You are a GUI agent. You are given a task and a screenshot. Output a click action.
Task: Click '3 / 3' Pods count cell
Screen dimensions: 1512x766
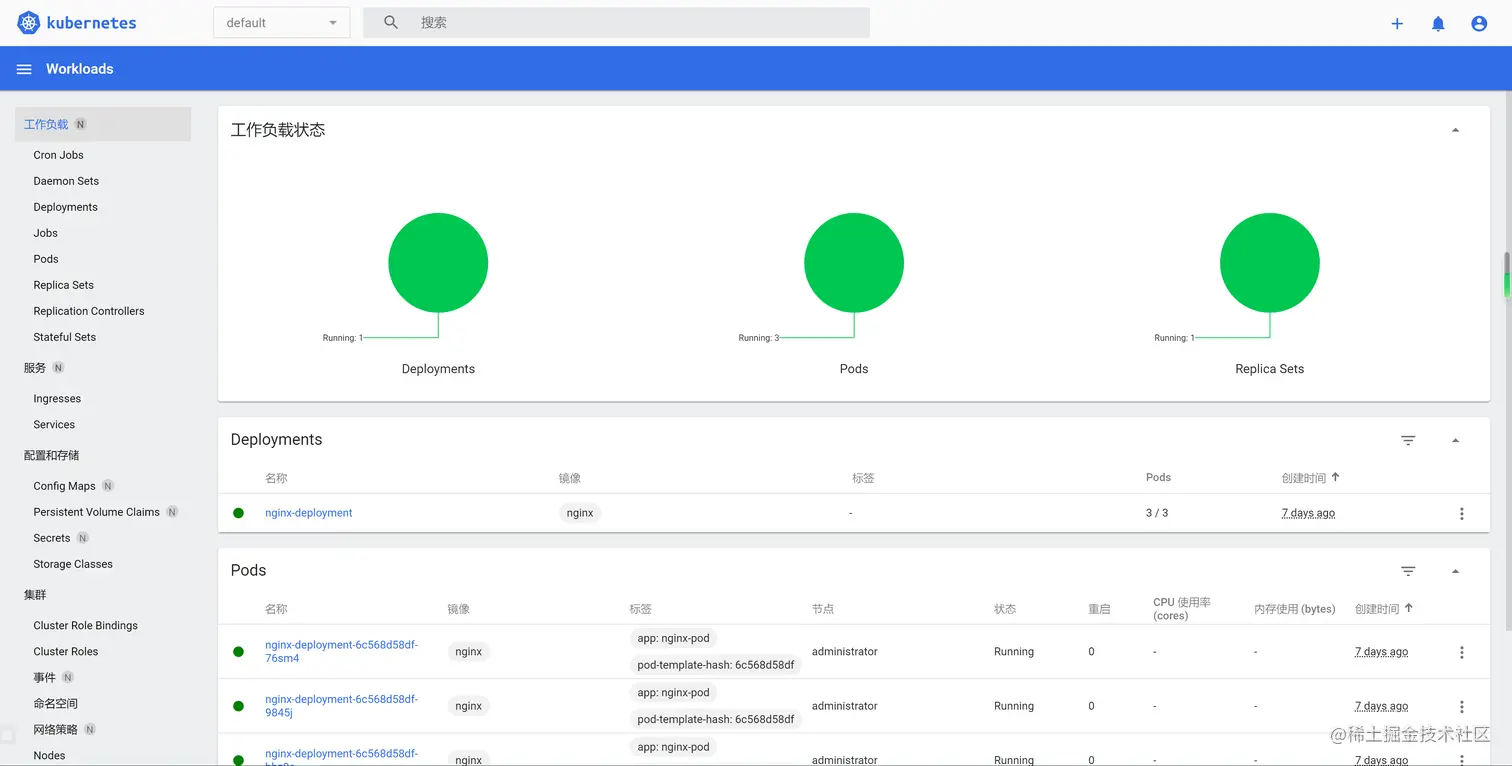(x=1157, y=513)
